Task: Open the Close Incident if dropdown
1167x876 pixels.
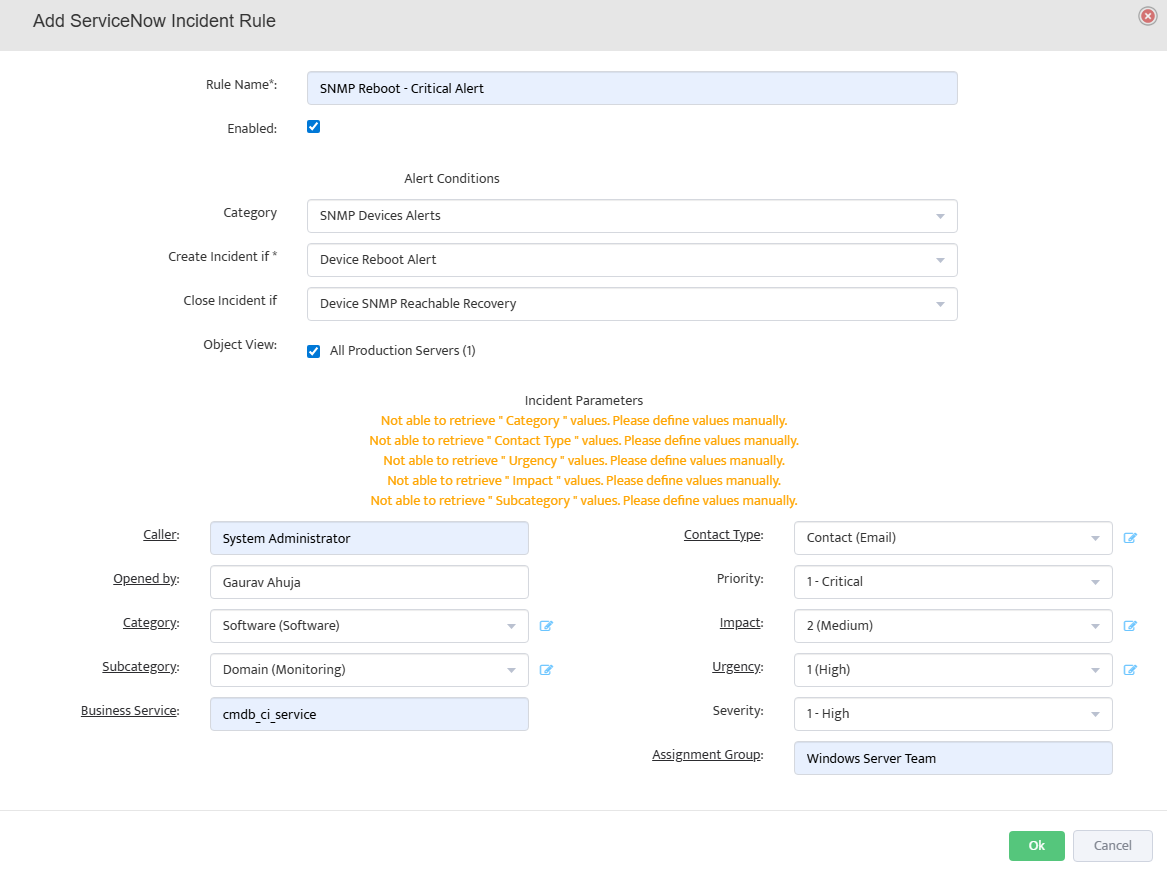Action: (x=631, y=304)
